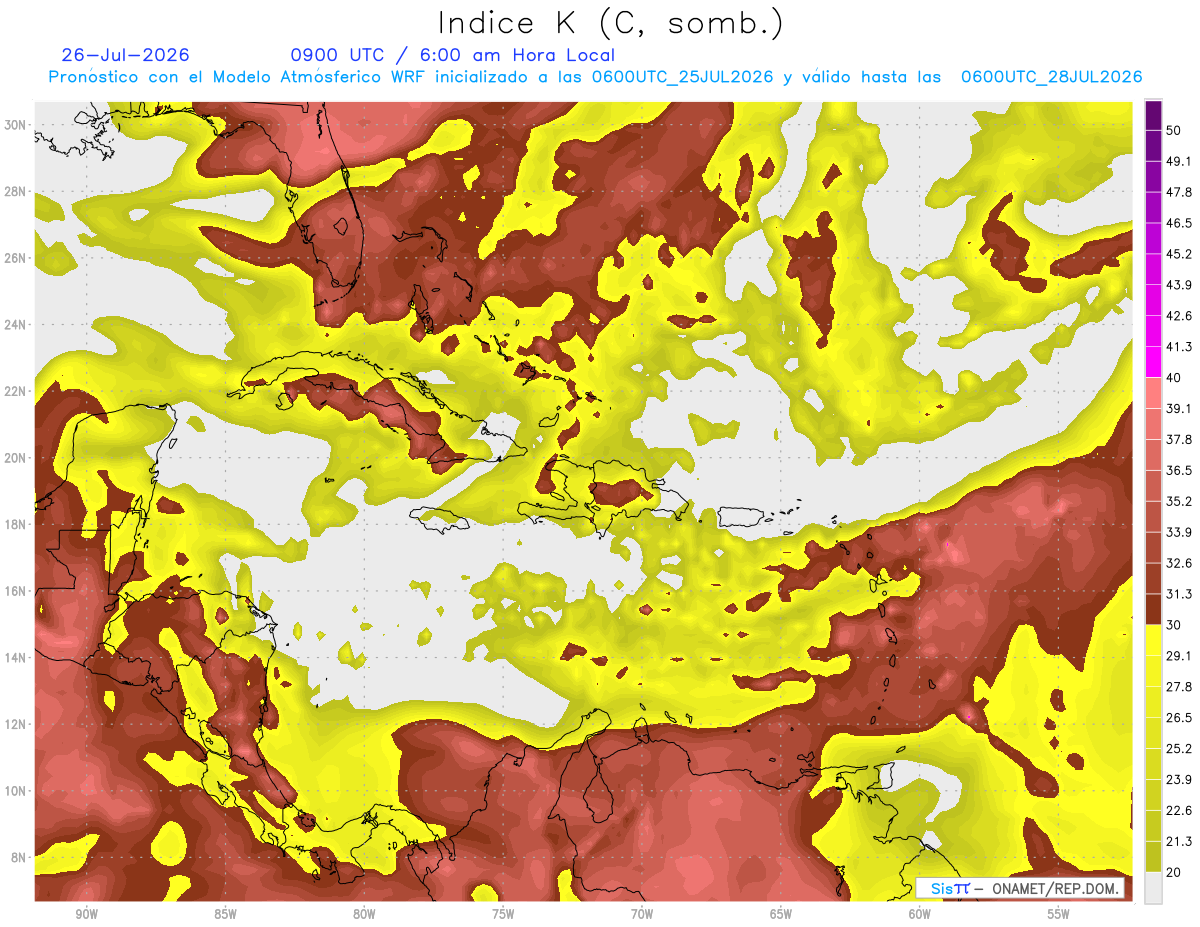
Task: Click the '26N' latitude label
Action: [17, 258]
